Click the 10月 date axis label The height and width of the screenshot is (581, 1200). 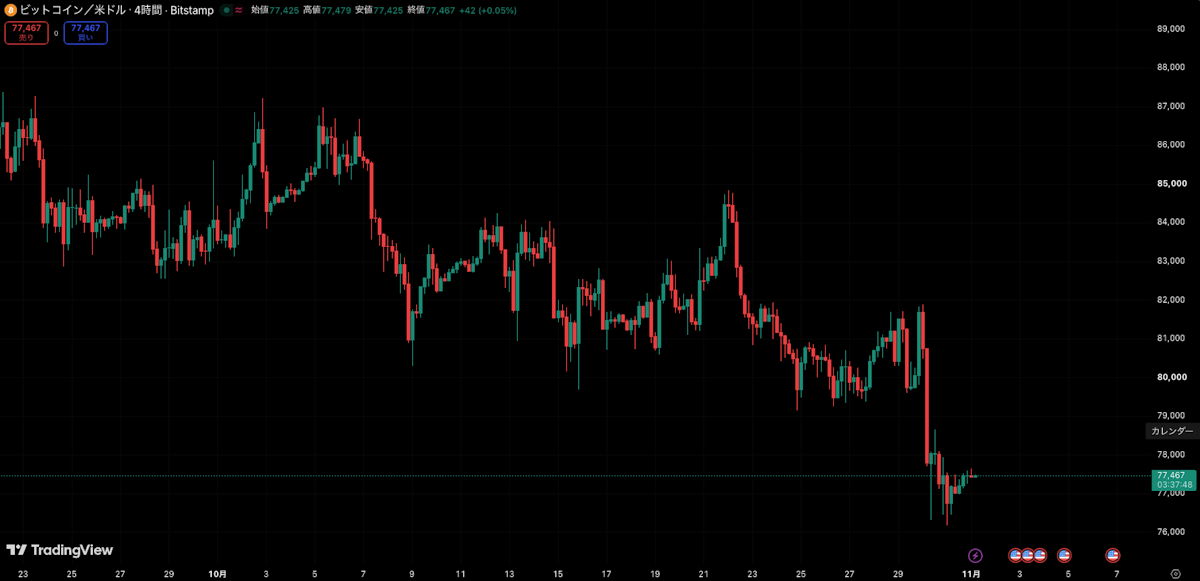tap(218, 574)
